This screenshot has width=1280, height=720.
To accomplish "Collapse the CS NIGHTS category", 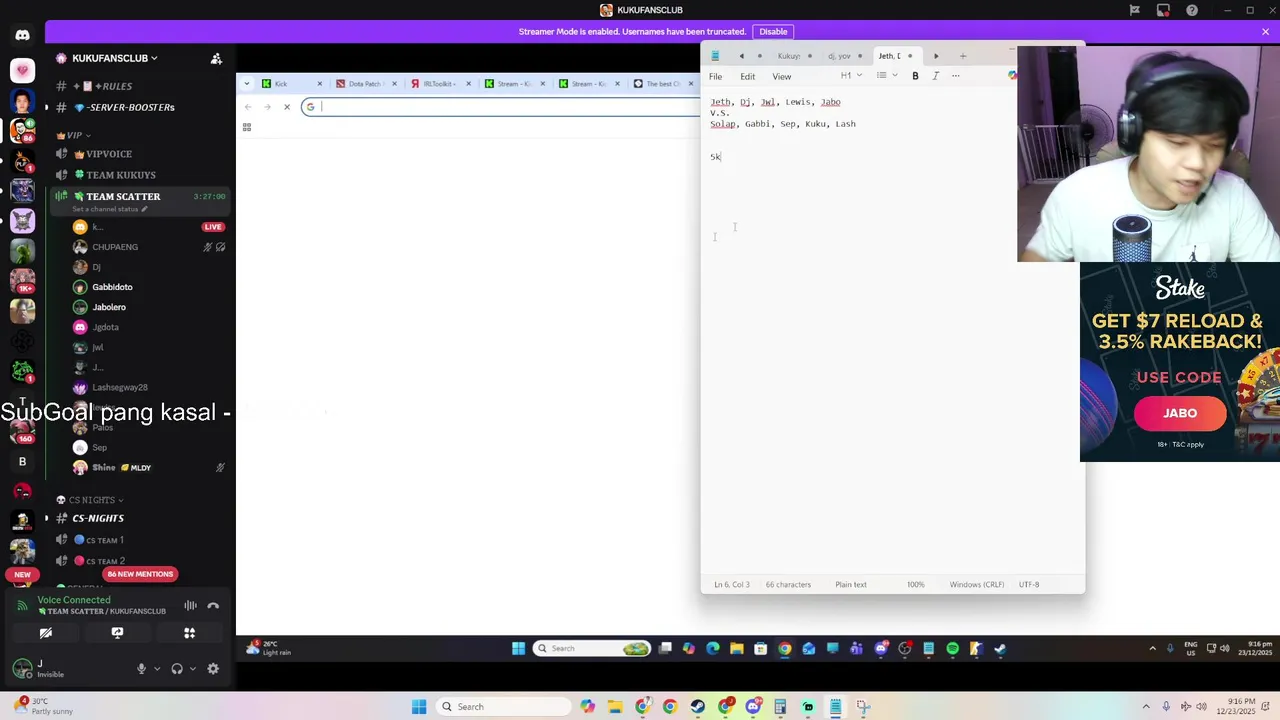I will click(x=91, y=499).
